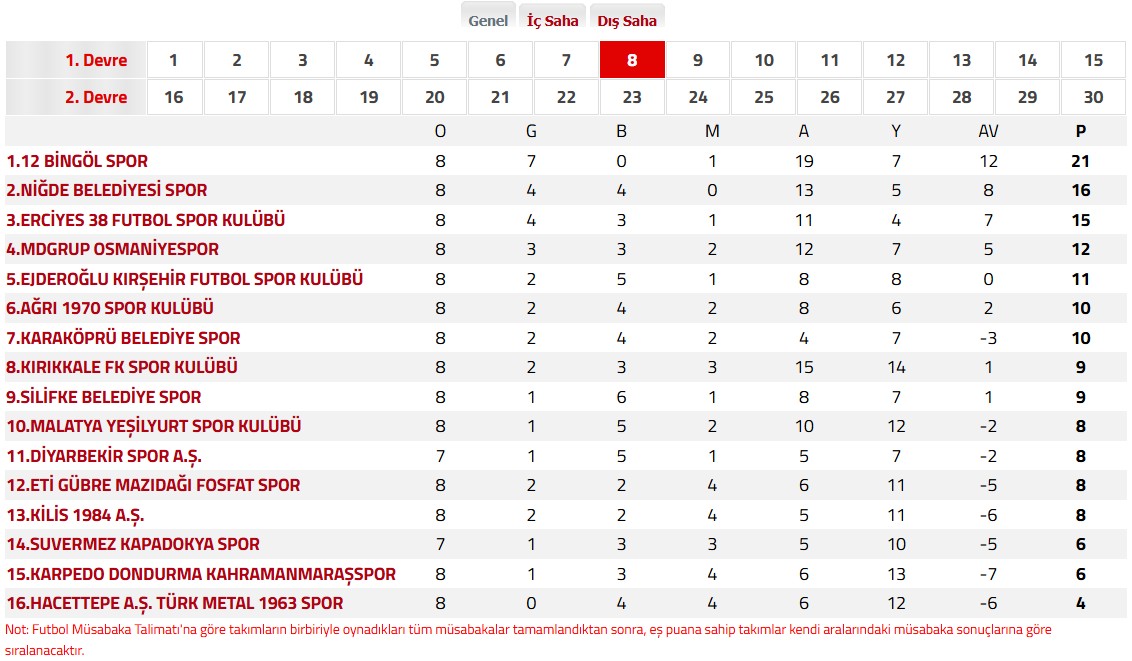Choose week 15 in first half

(1093, 60)
